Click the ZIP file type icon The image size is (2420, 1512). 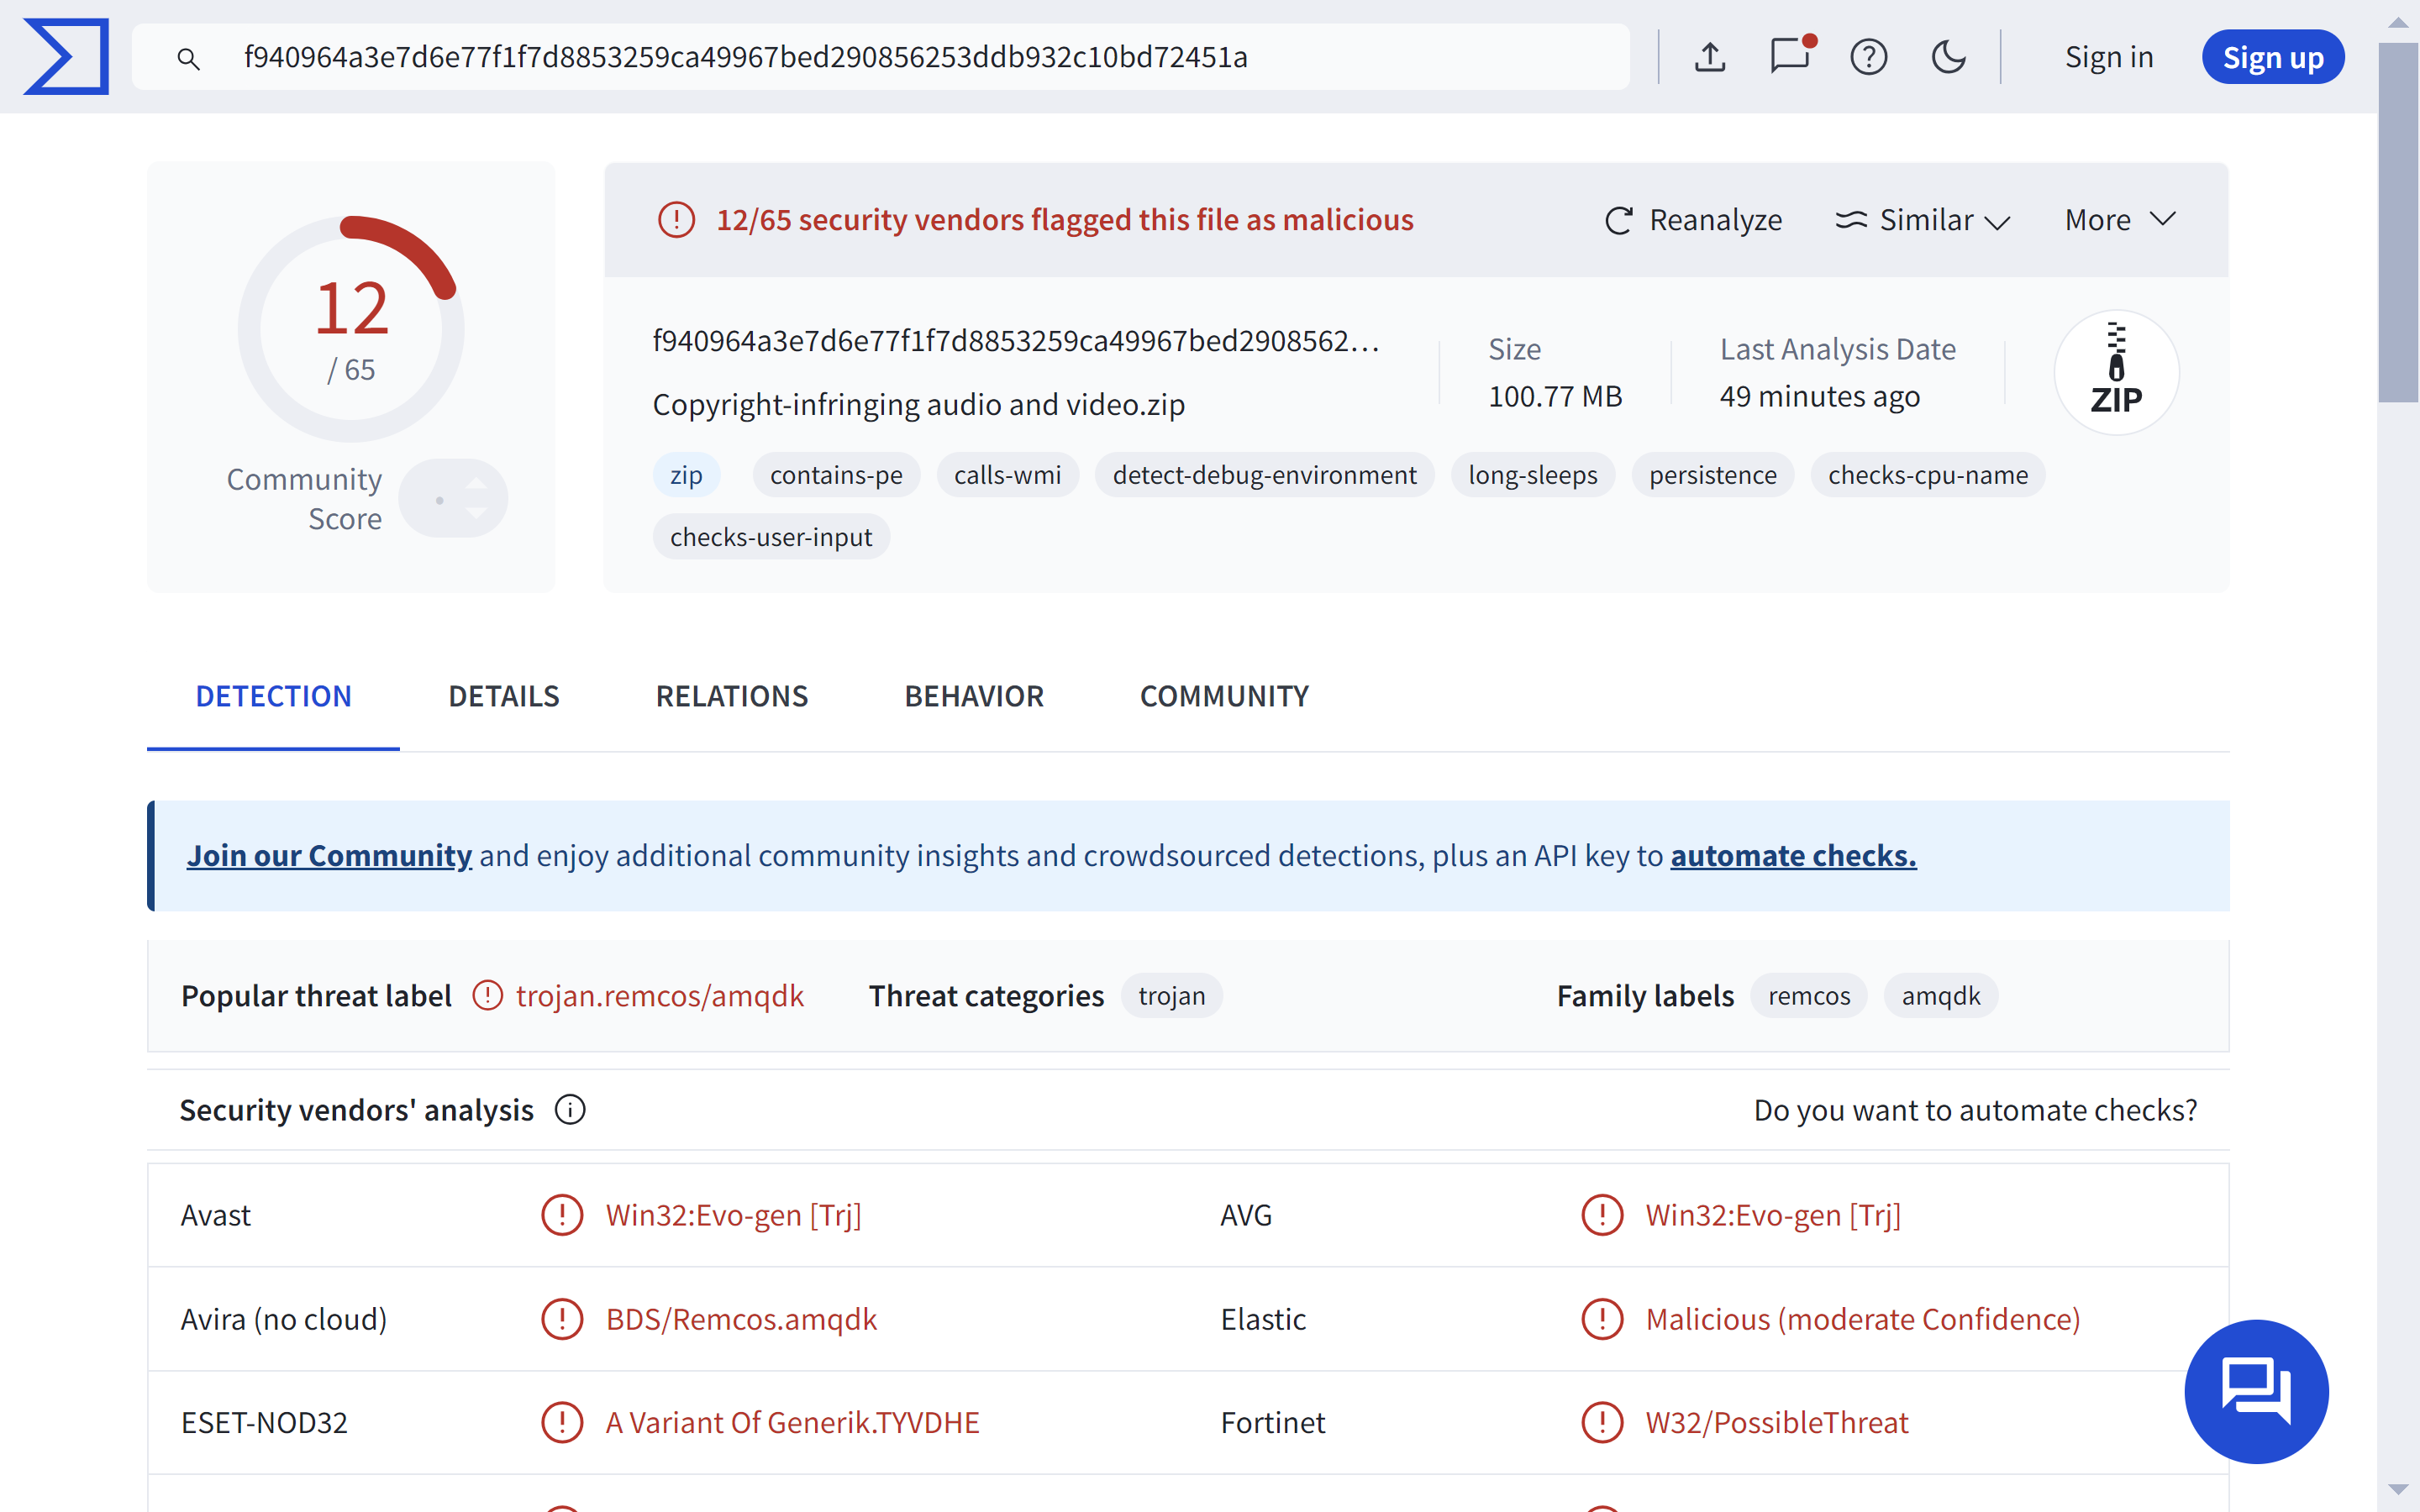2116,372
